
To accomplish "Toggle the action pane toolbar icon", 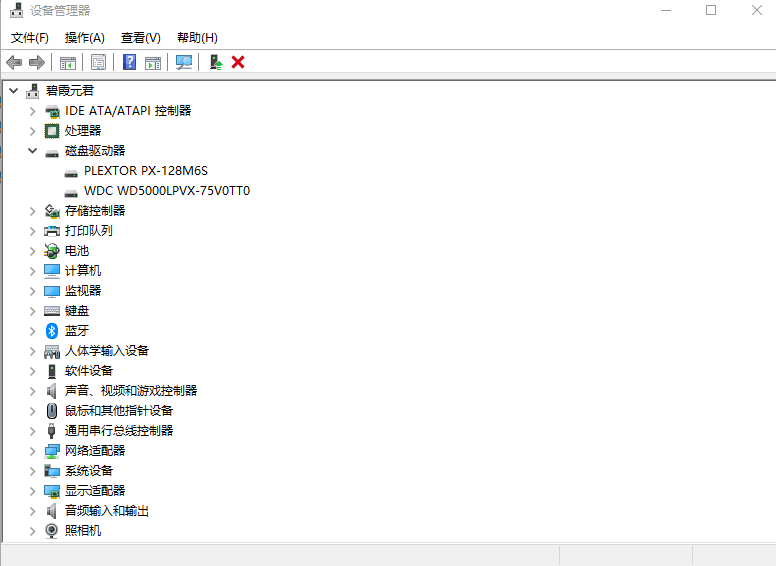I will [153, 63].
